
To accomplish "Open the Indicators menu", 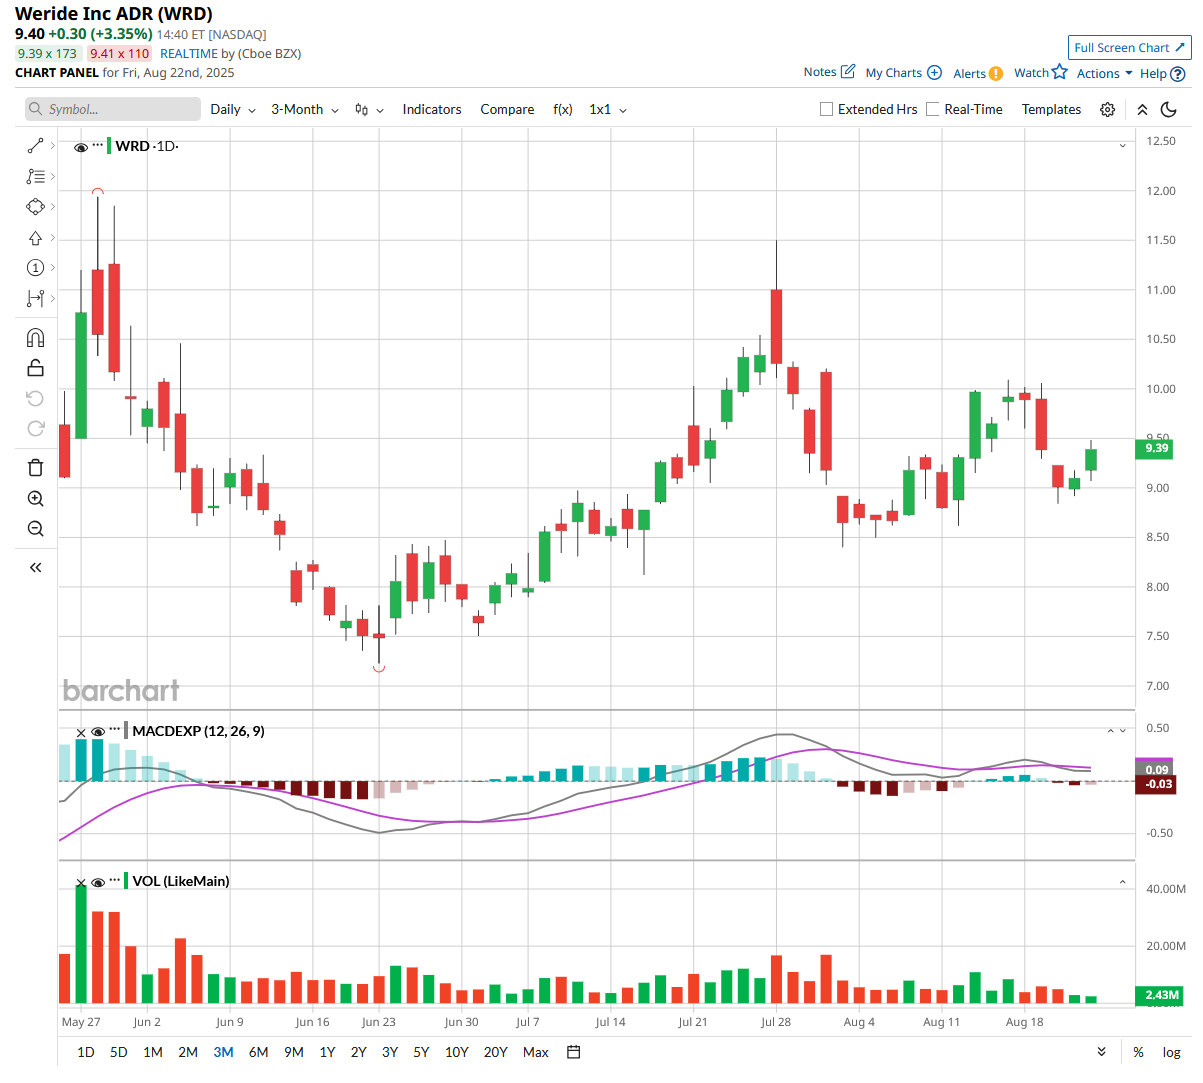I will [432, 109].
